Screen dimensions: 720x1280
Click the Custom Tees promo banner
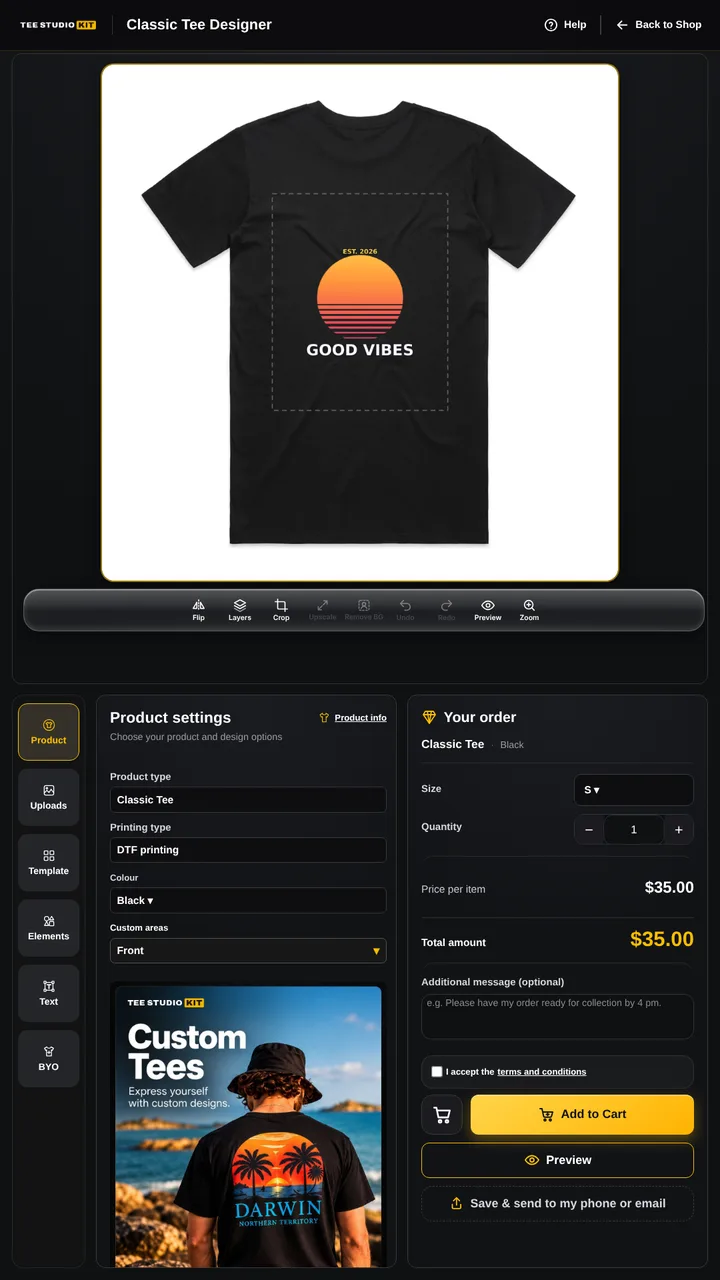pos(248,1126)
